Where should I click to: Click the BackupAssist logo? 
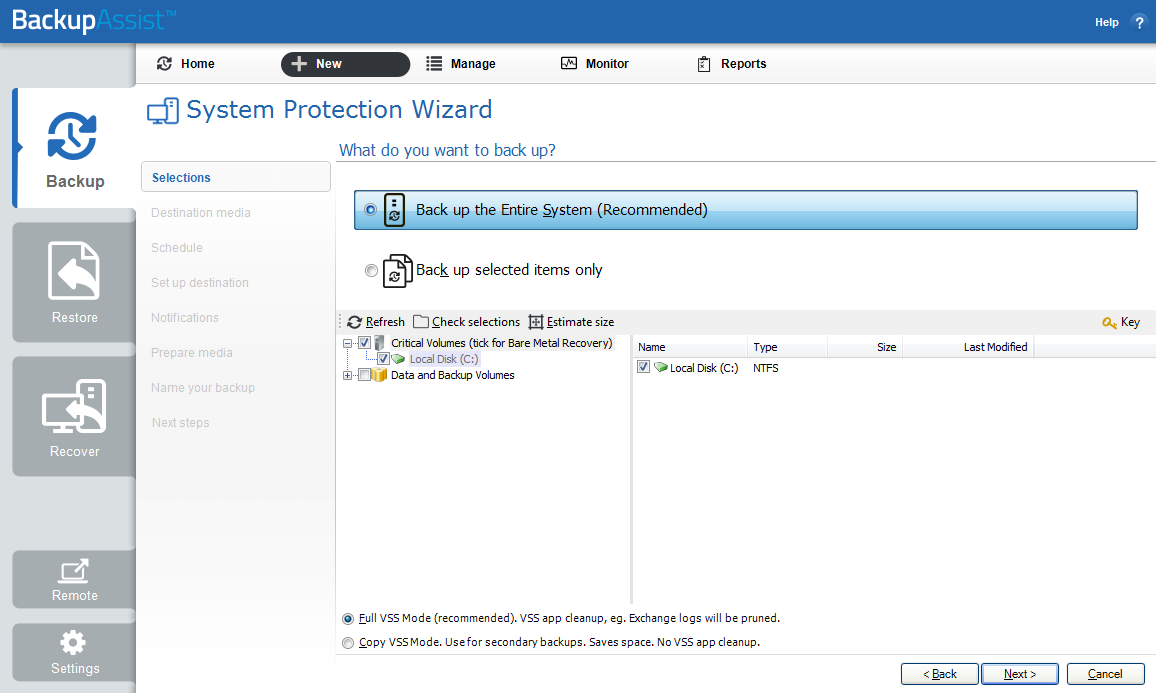click(94, 20)
